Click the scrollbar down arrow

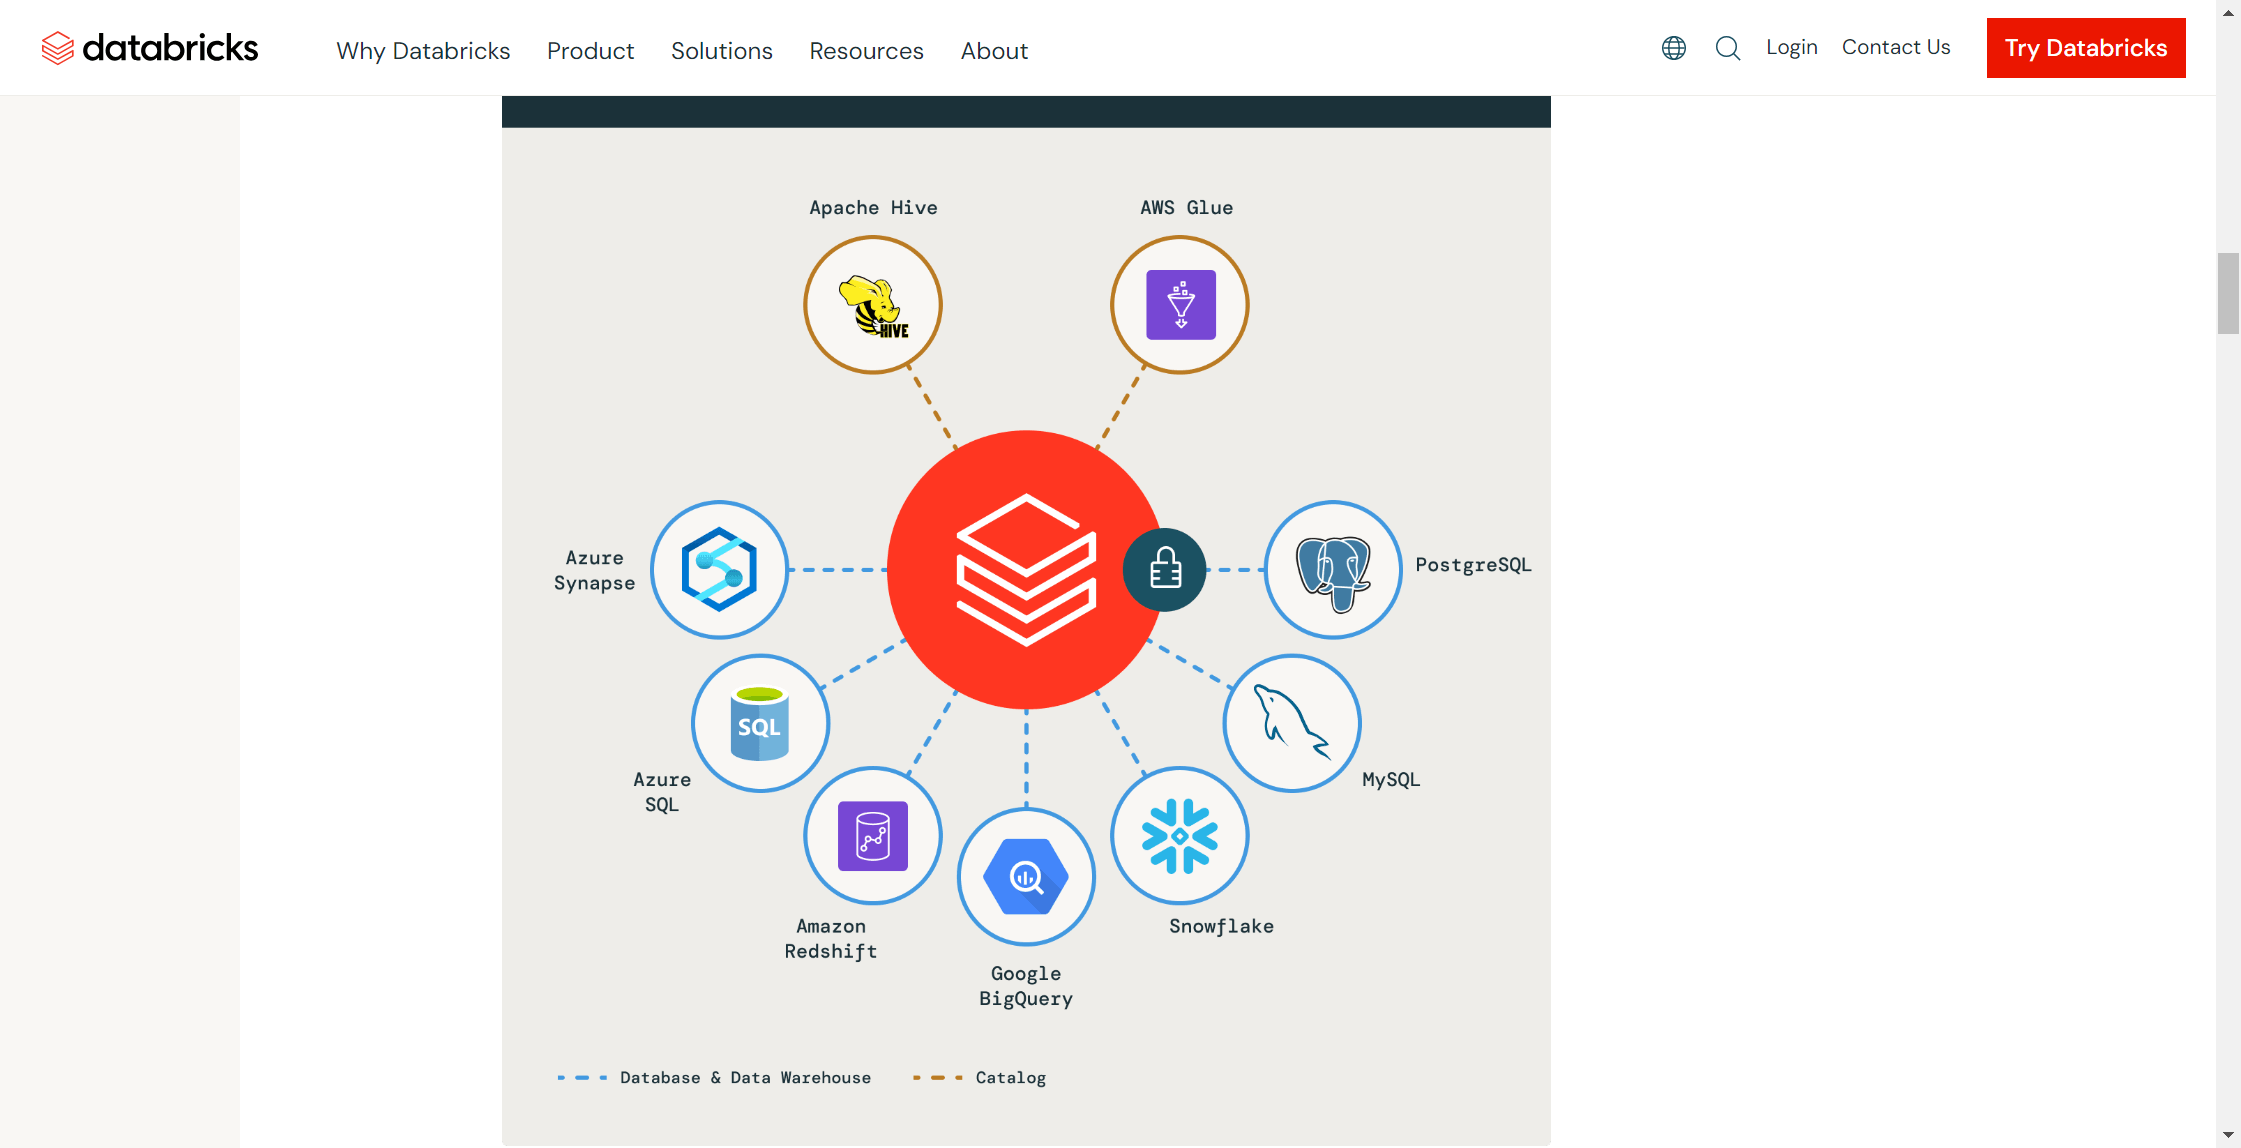pos(2228,1135)
